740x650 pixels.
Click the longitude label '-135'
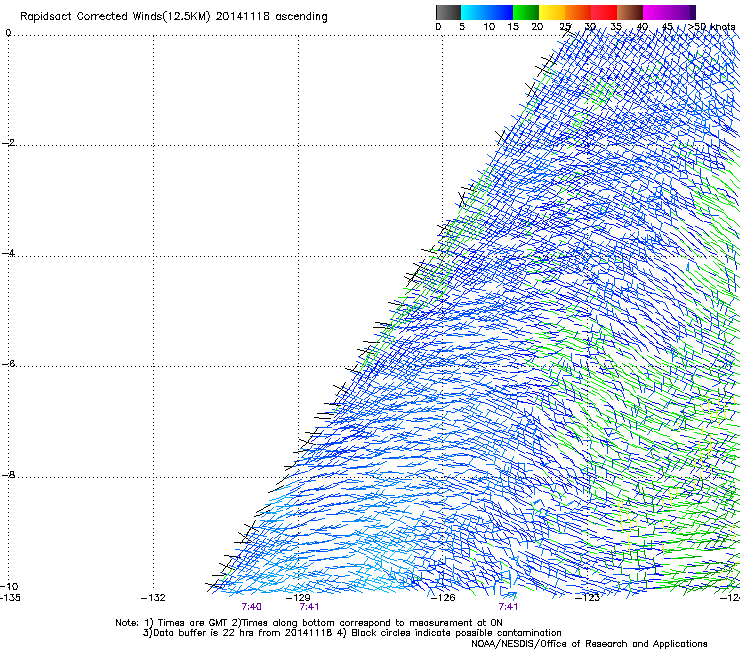(x=10, y=598)
